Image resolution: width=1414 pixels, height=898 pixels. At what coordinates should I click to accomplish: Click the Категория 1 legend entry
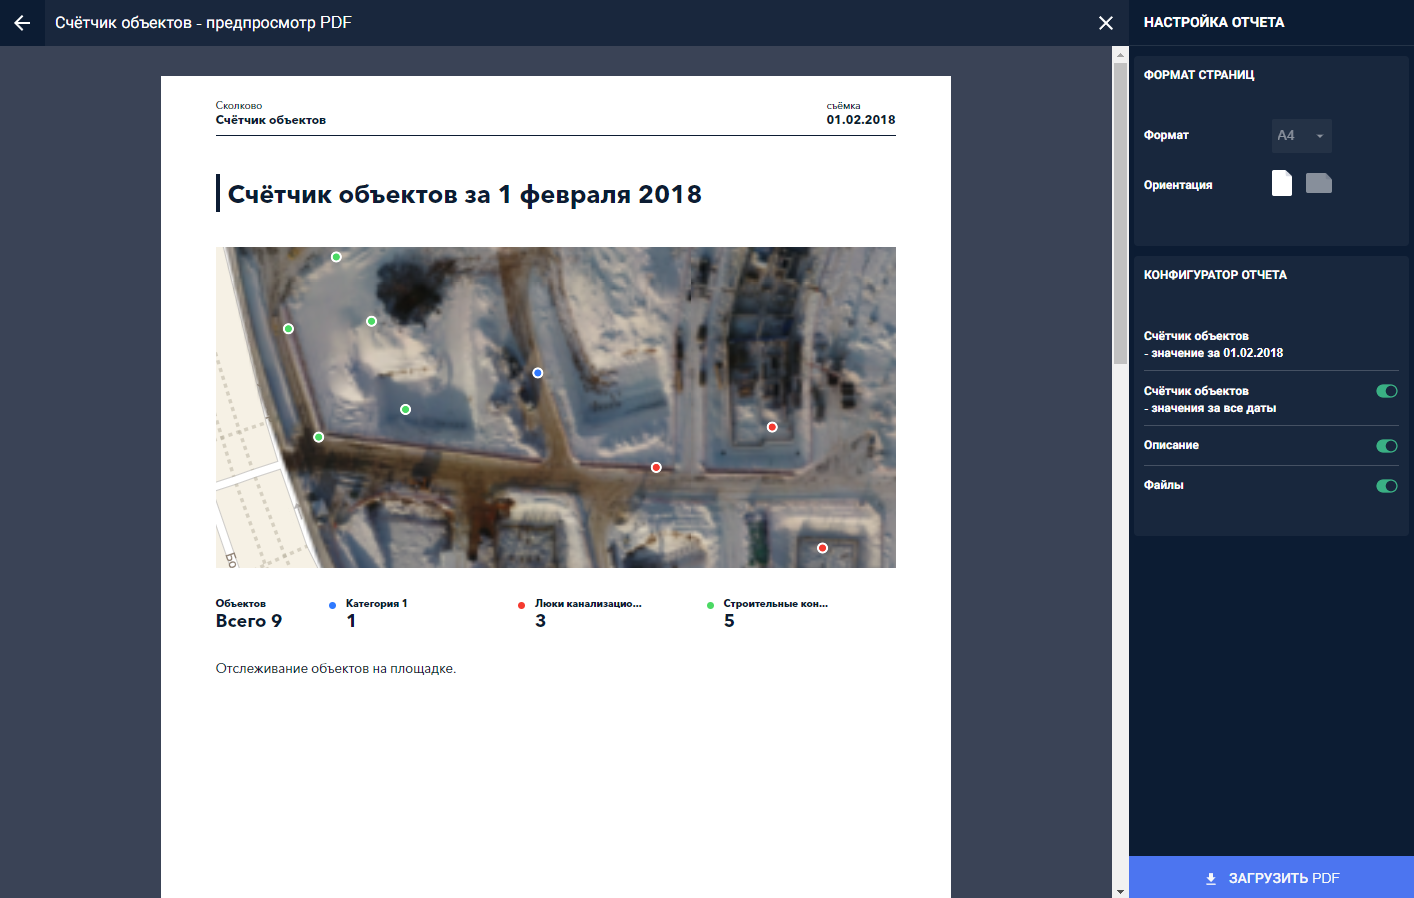point(376,604)
